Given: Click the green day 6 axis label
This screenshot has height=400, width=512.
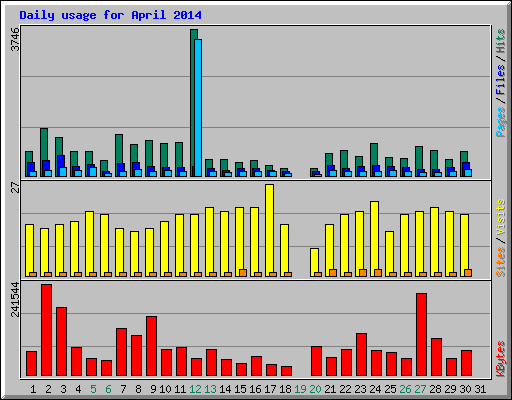Looking at the screenshot, I should pos(108,389).
